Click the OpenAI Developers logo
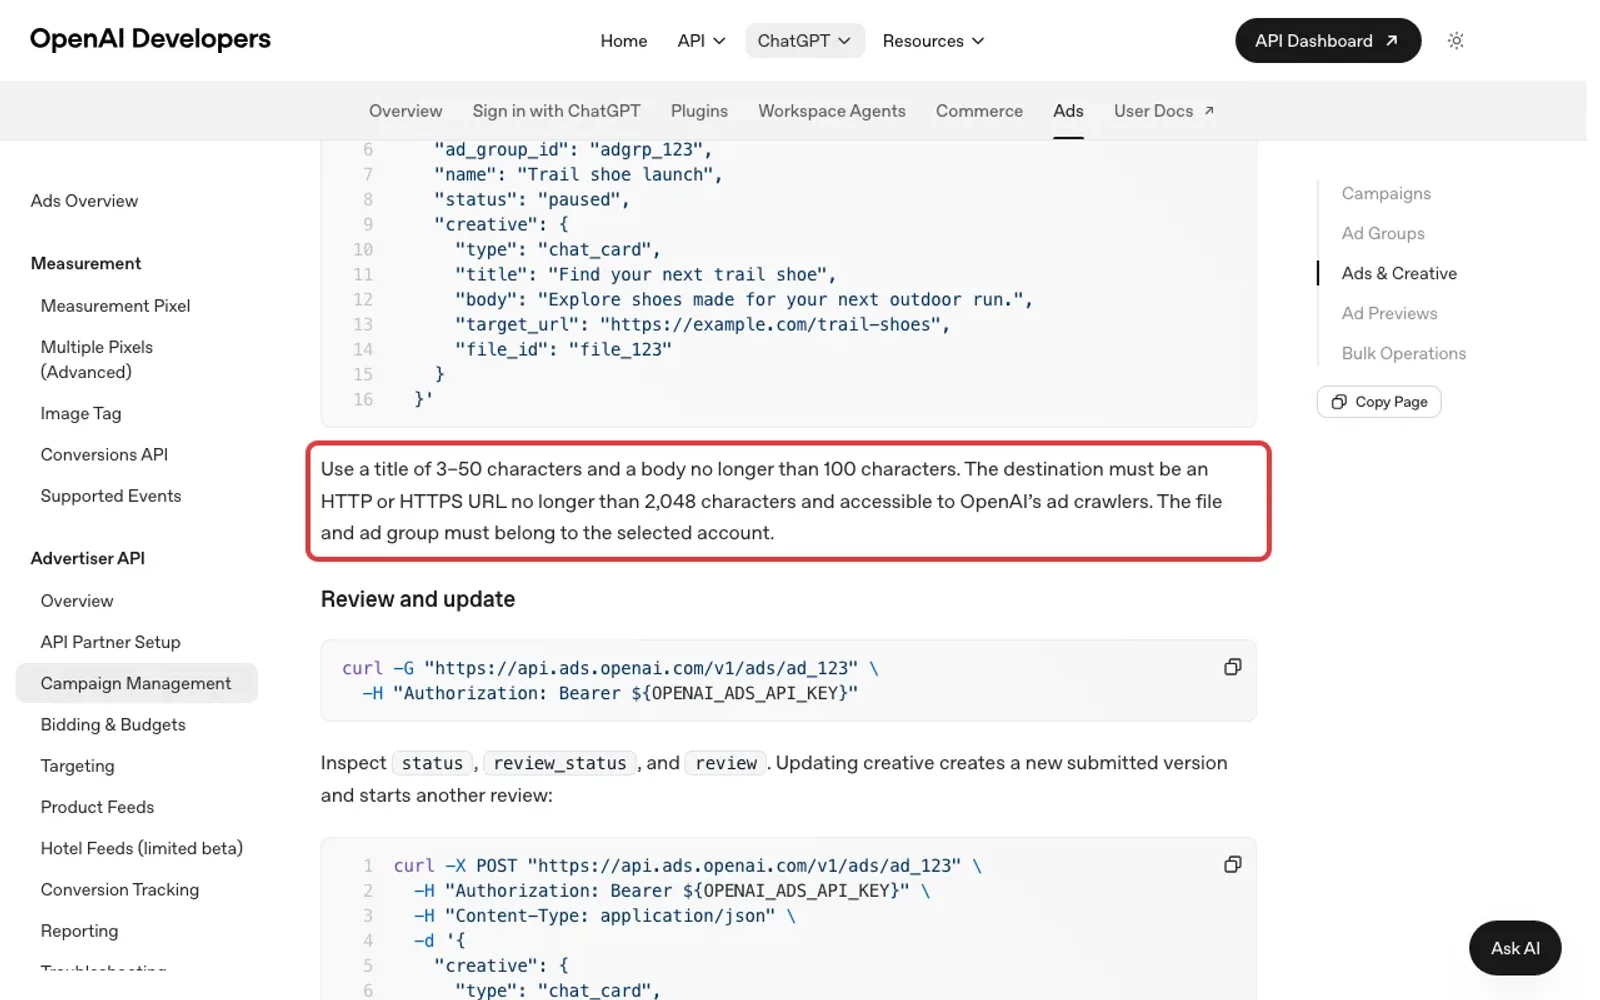 150,39
